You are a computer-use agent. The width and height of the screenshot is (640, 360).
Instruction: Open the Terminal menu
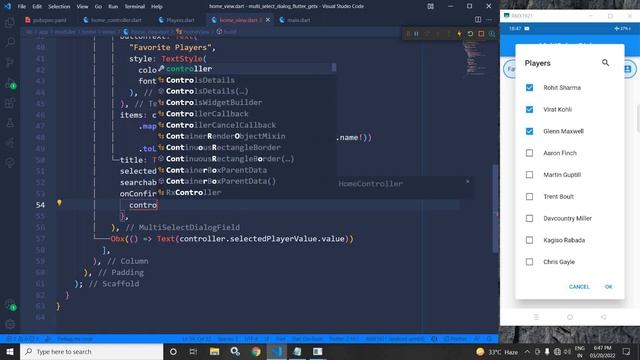click(x=135, y=7)
